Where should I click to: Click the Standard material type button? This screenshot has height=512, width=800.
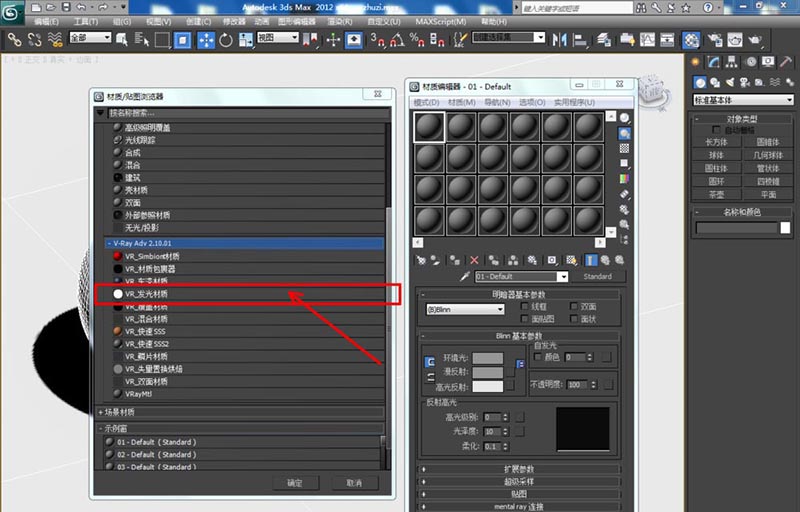(x=597, y=276)
